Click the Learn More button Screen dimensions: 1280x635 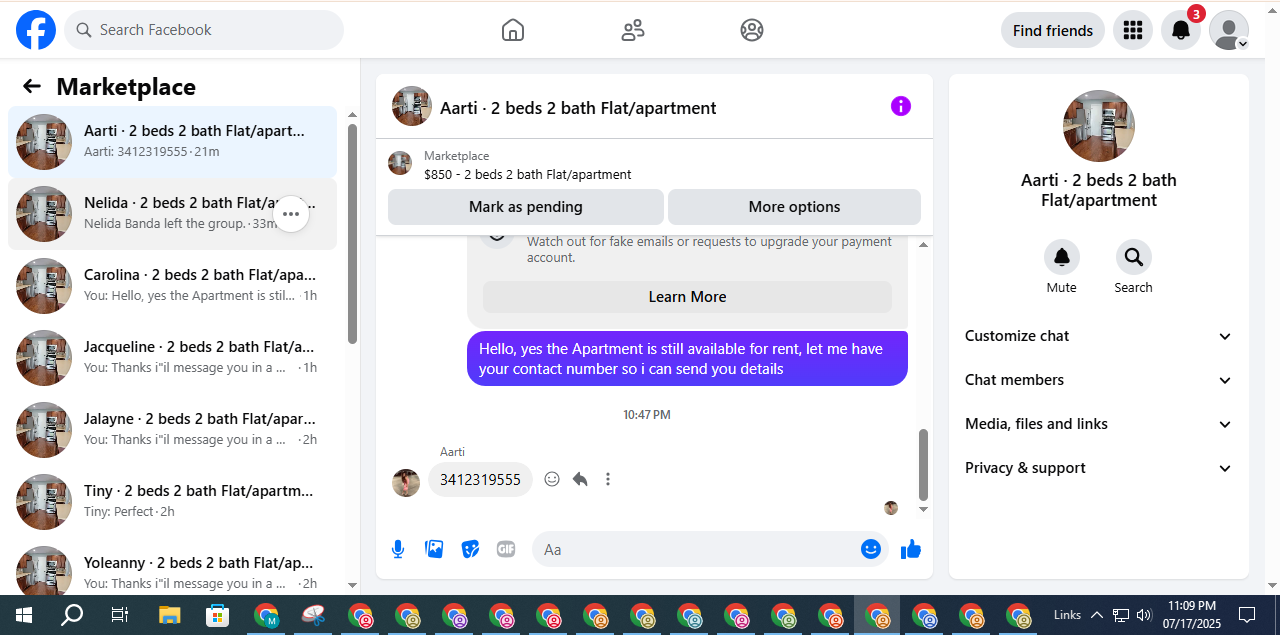tap(688, 297)
